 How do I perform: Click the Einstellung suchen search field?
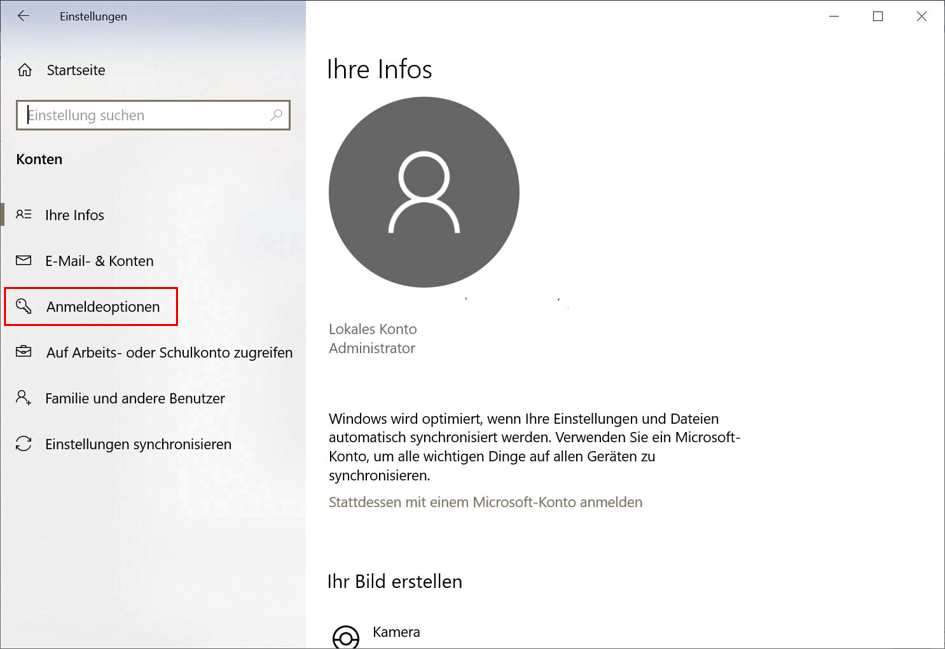click(x=153, y=115)
